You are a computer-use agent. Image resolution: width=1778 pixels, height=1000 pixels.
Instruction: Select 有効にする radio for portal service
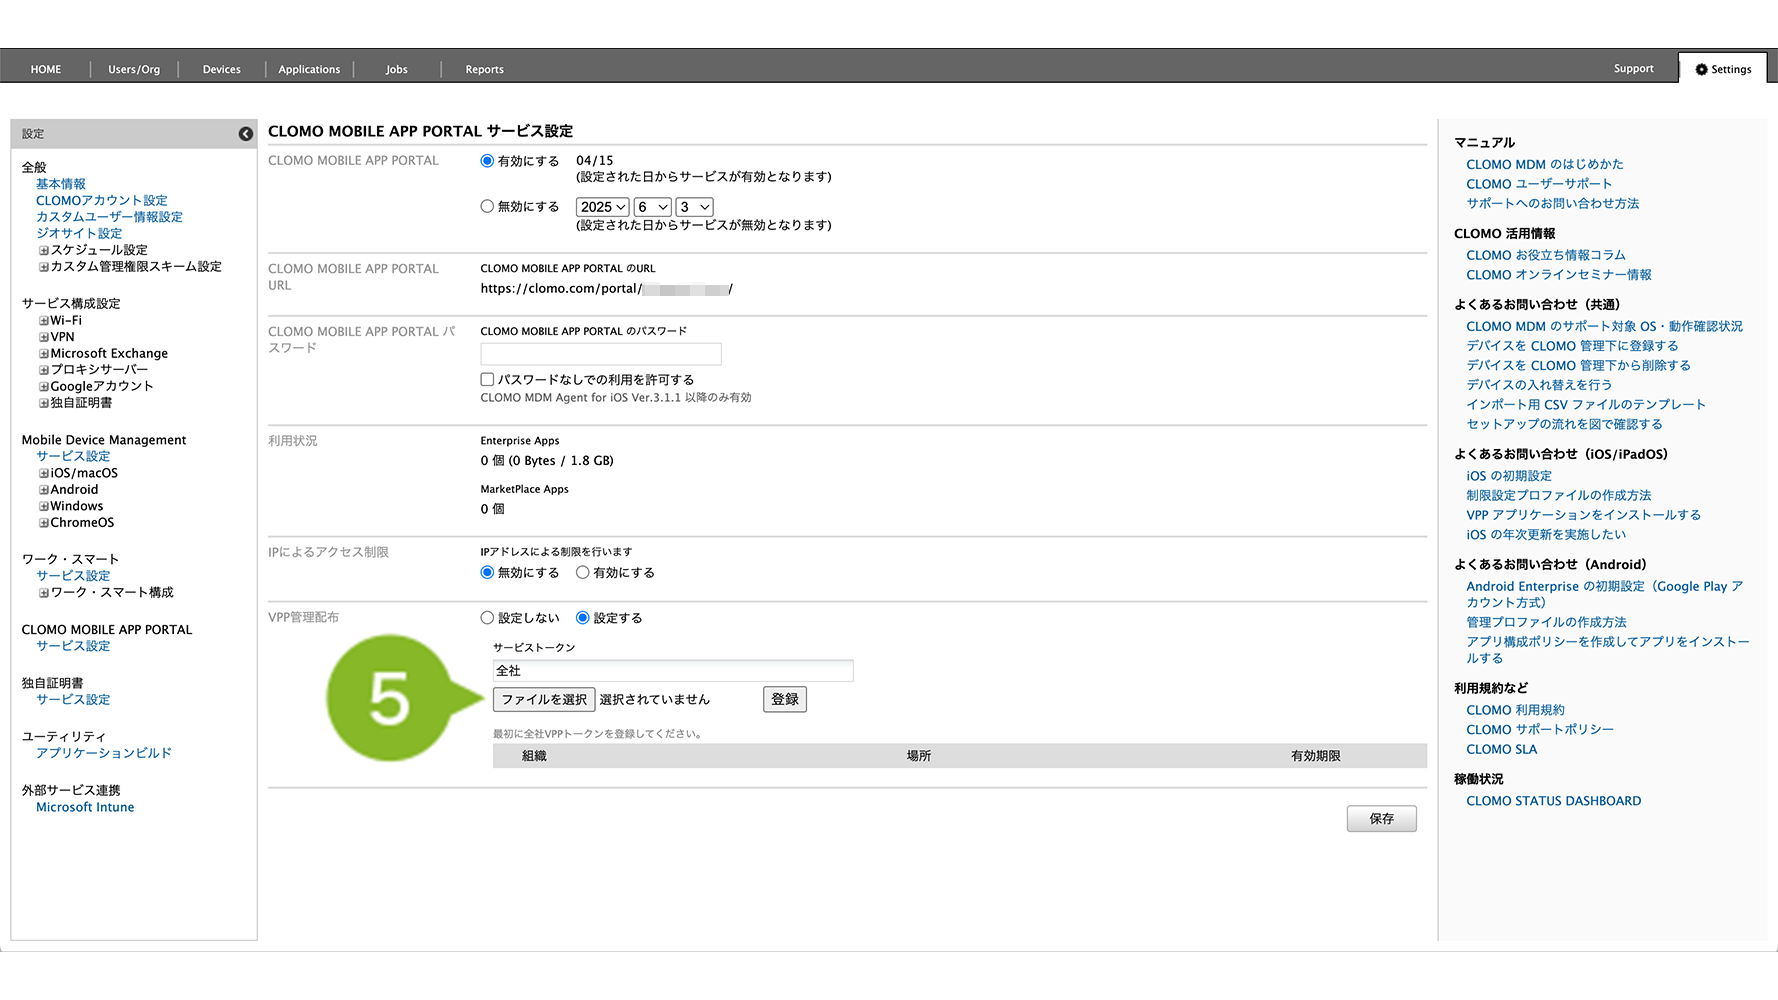click(x=487, y=161)
